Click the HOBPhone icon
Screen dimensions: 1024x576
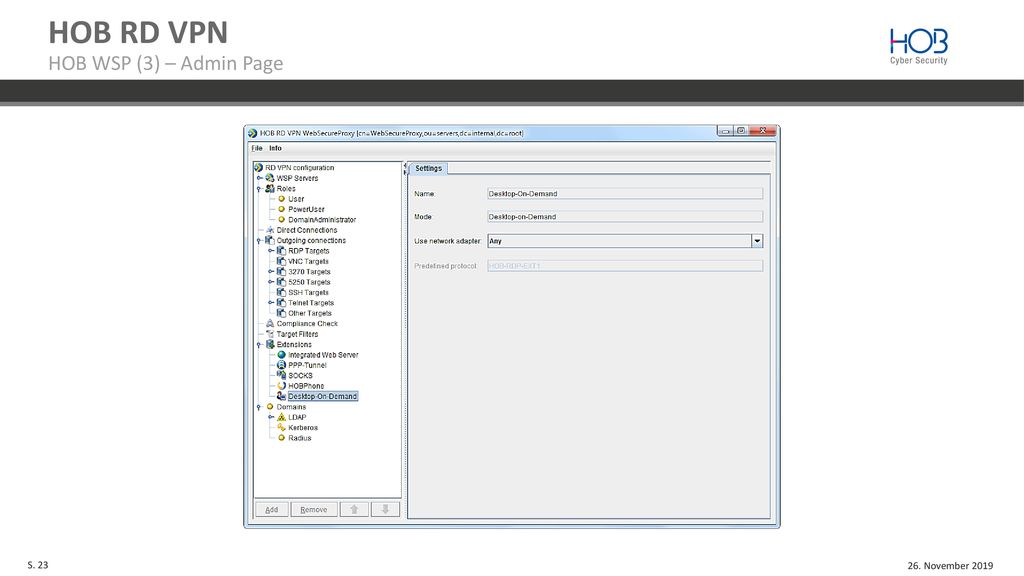[x=281, y=386]
